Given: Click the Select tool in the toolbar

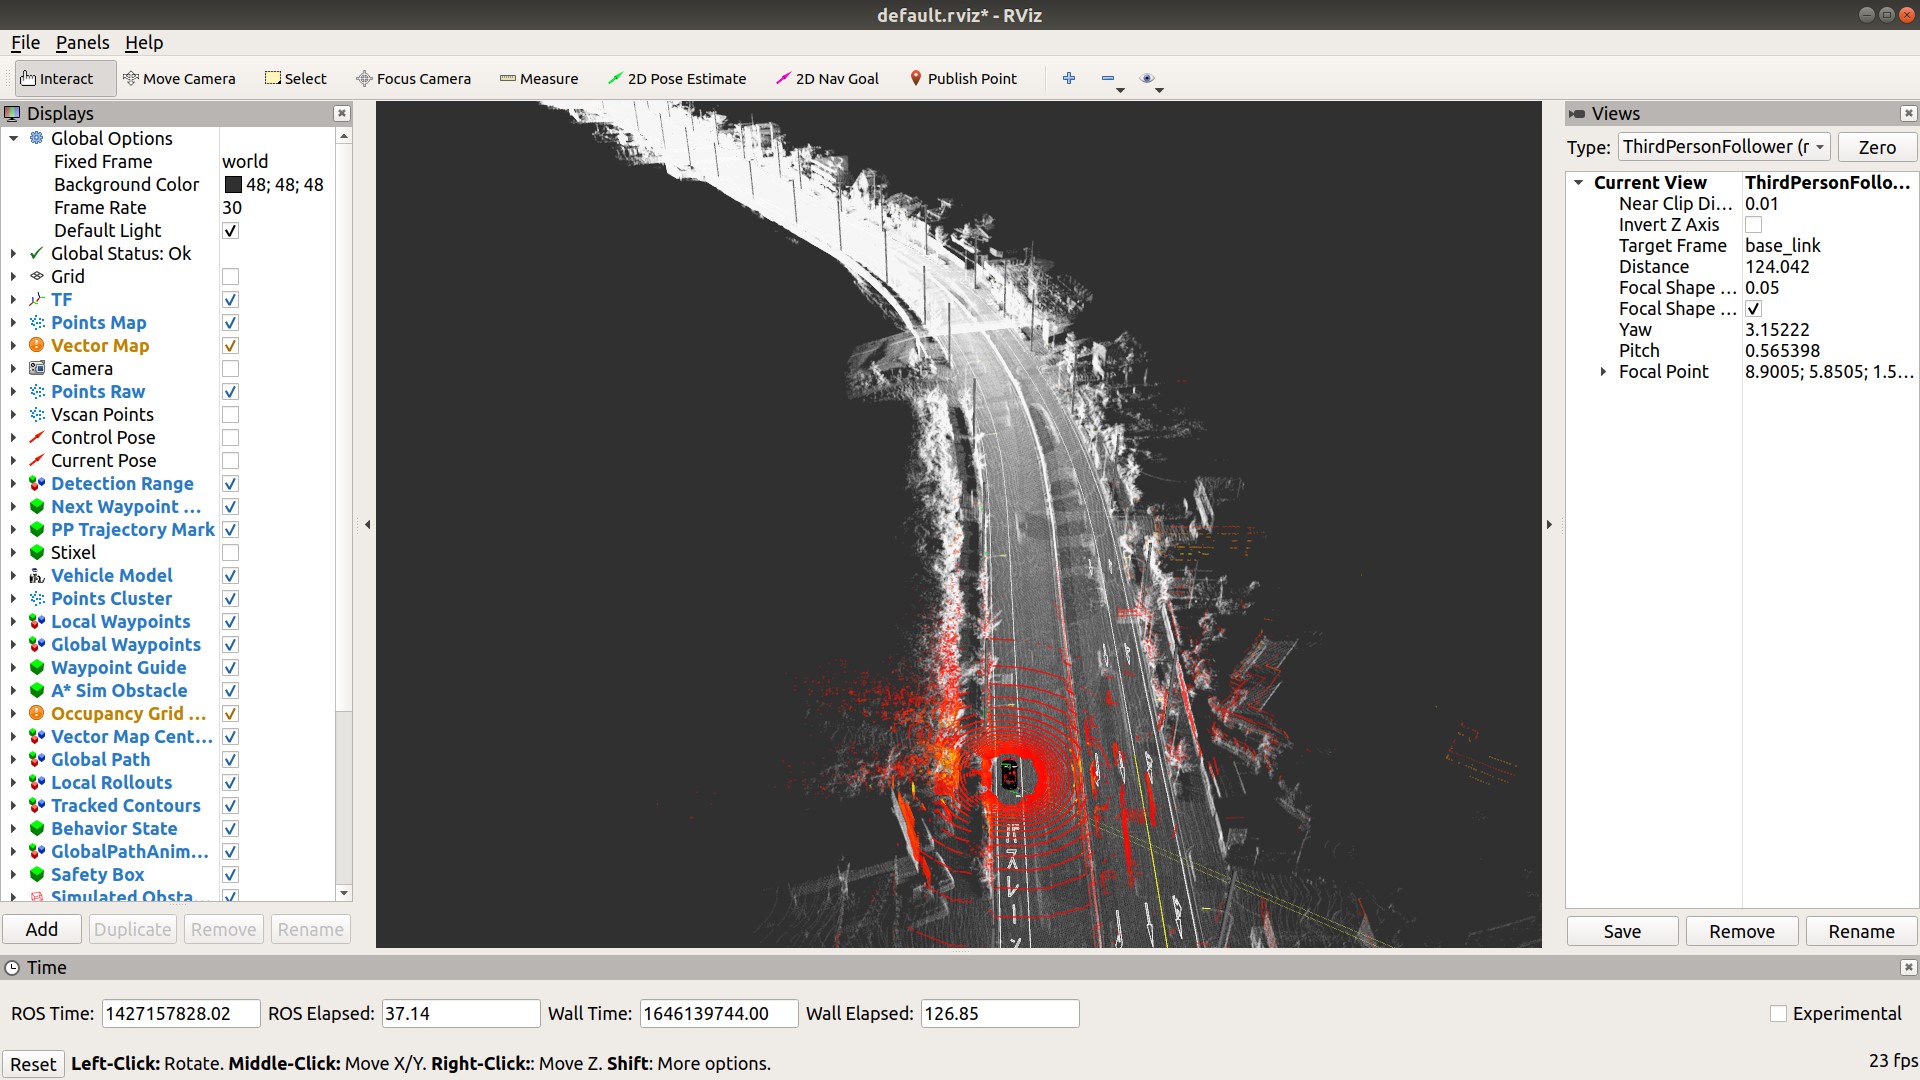Looking at the screenshot, I should (x=295, y=78).
